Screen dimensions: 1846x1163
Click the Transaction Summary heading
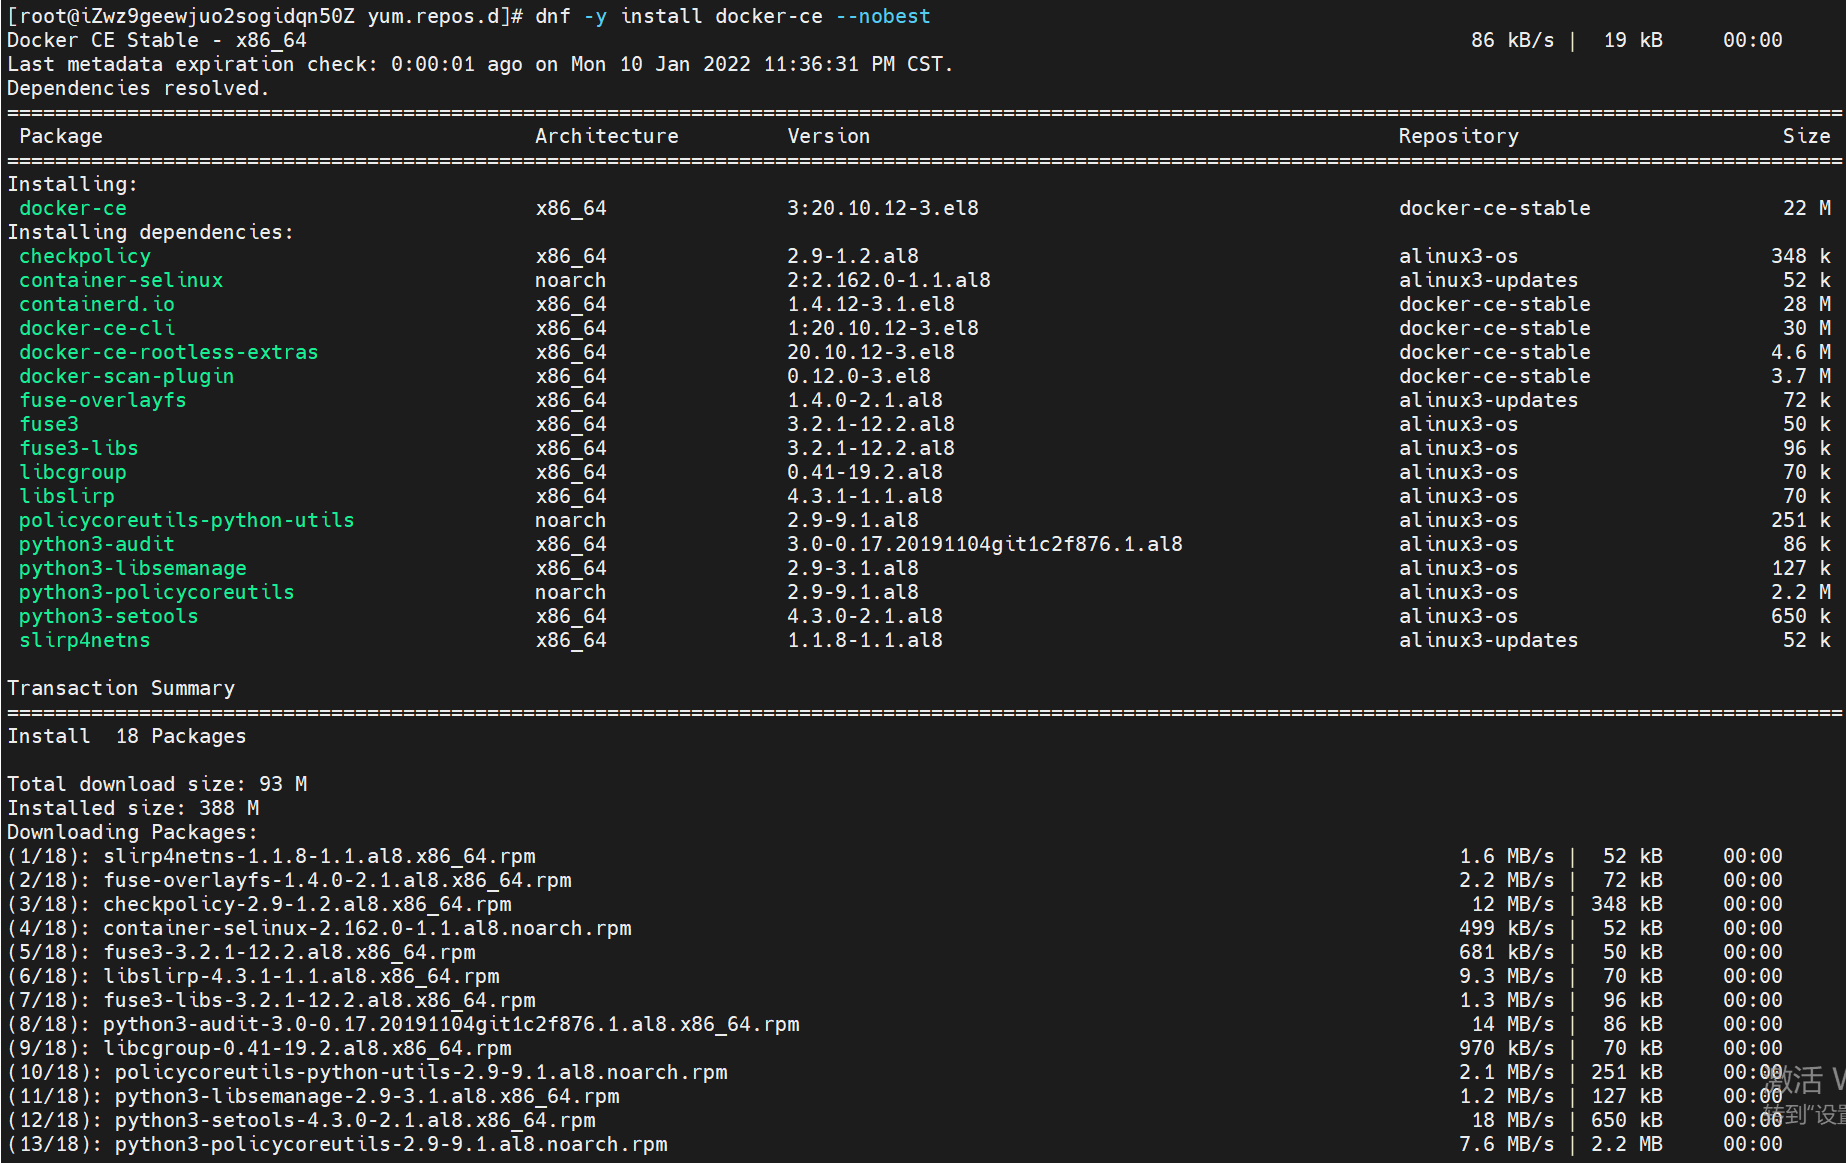coord(121,688)
